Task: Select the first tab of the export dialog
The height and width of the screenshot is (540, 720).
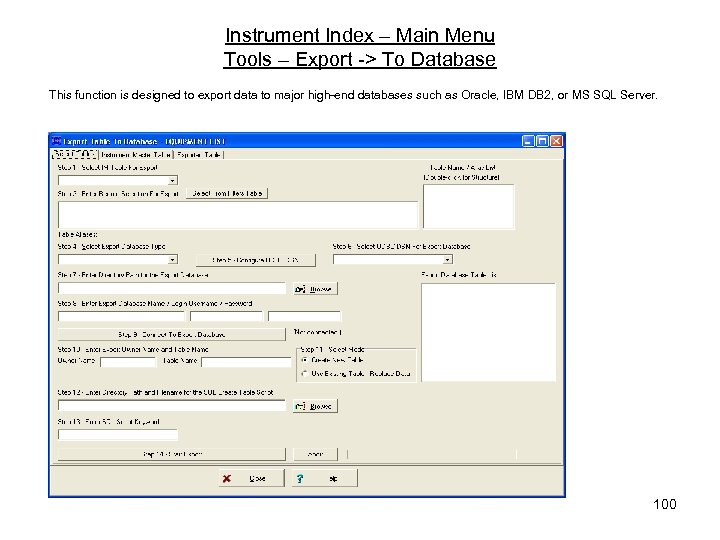Action: (x=75, y=154)
